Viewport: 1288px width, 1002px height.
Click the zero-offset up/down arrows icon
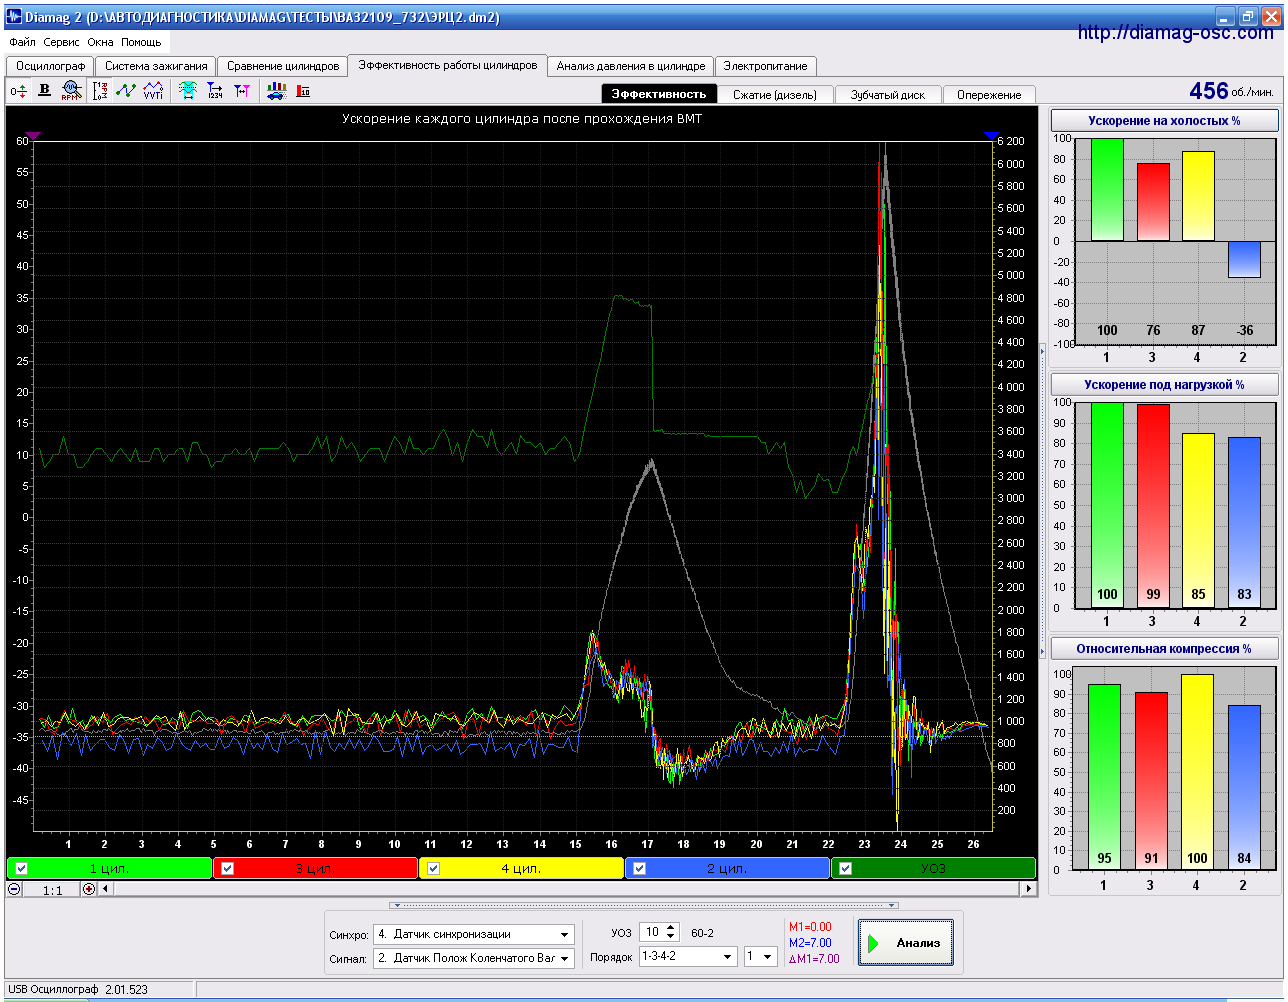(x=18, y=91)
